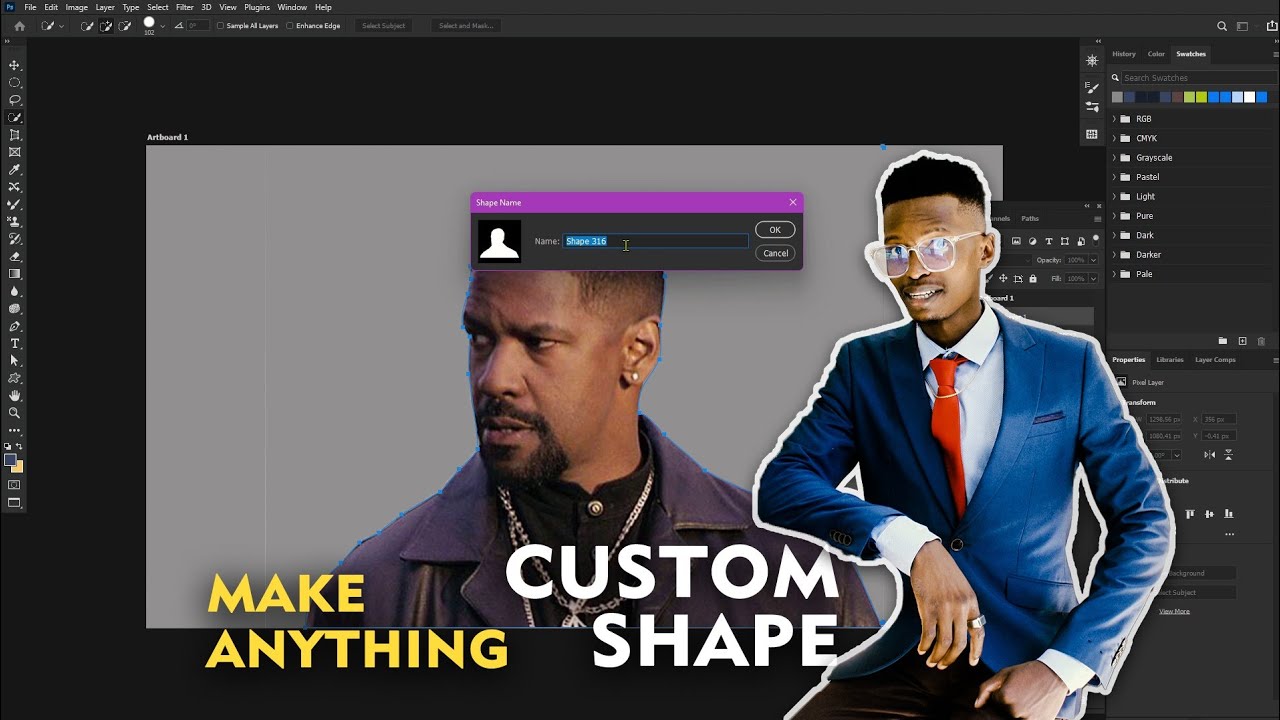Click the shape Name input field
Viewport: 1280px width, 720px height.
[x=656, y=241]
